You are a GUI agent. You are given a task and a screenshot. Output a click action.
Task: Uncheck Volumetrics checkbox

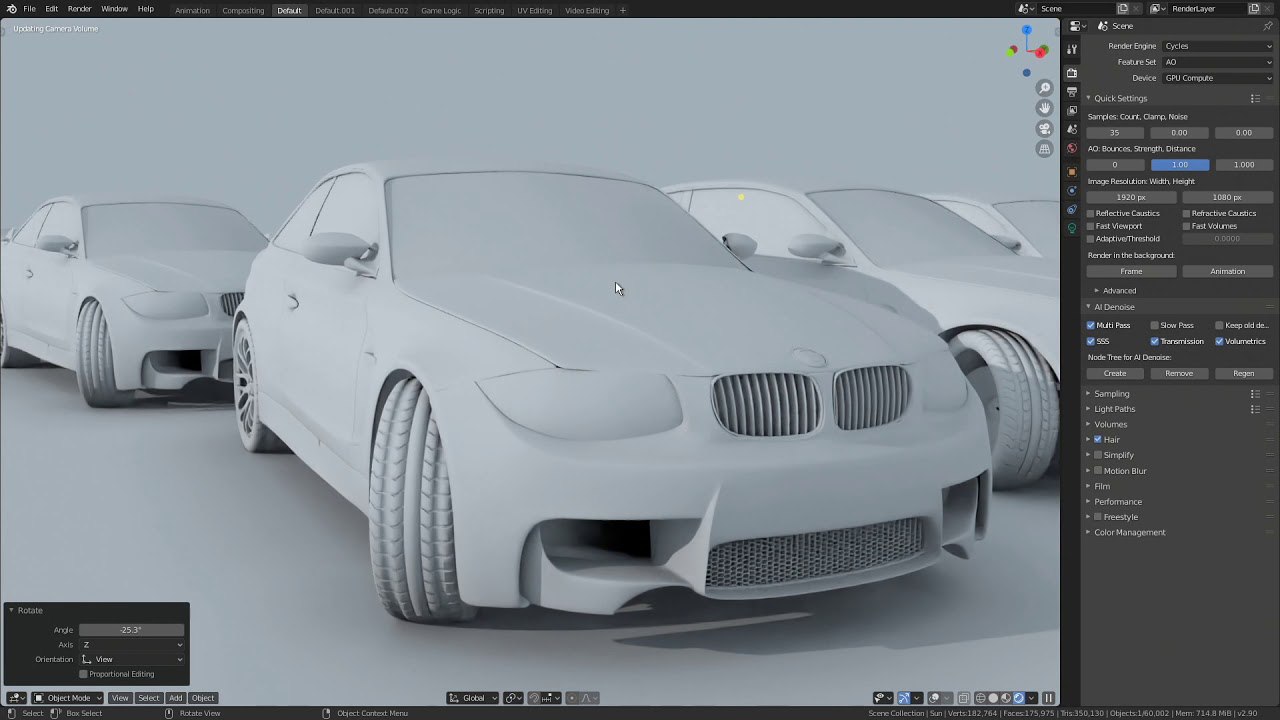pos(1220,341)
